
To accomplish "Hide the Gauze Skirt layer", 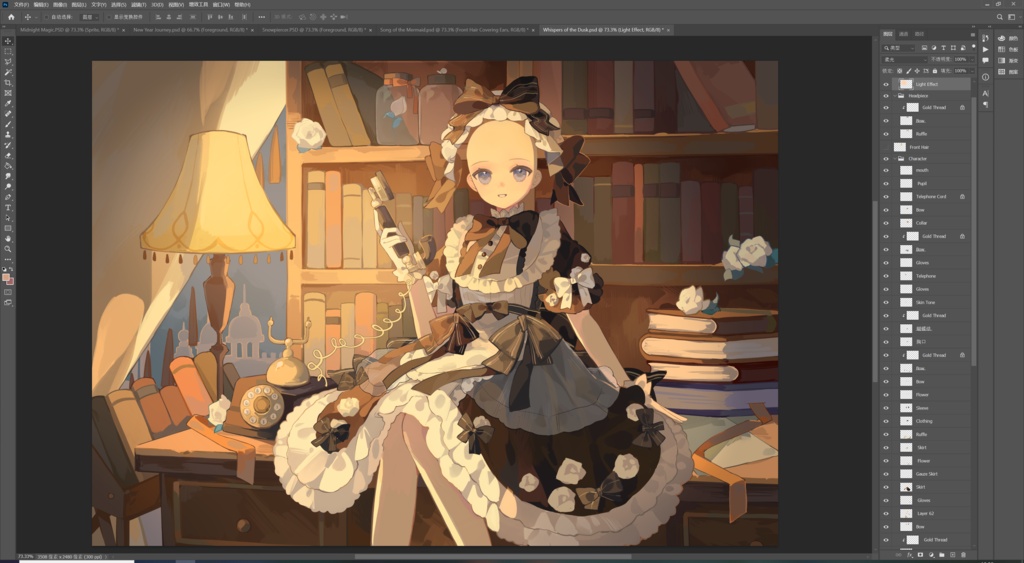I will pyautogui.click(x=886, y=474).
